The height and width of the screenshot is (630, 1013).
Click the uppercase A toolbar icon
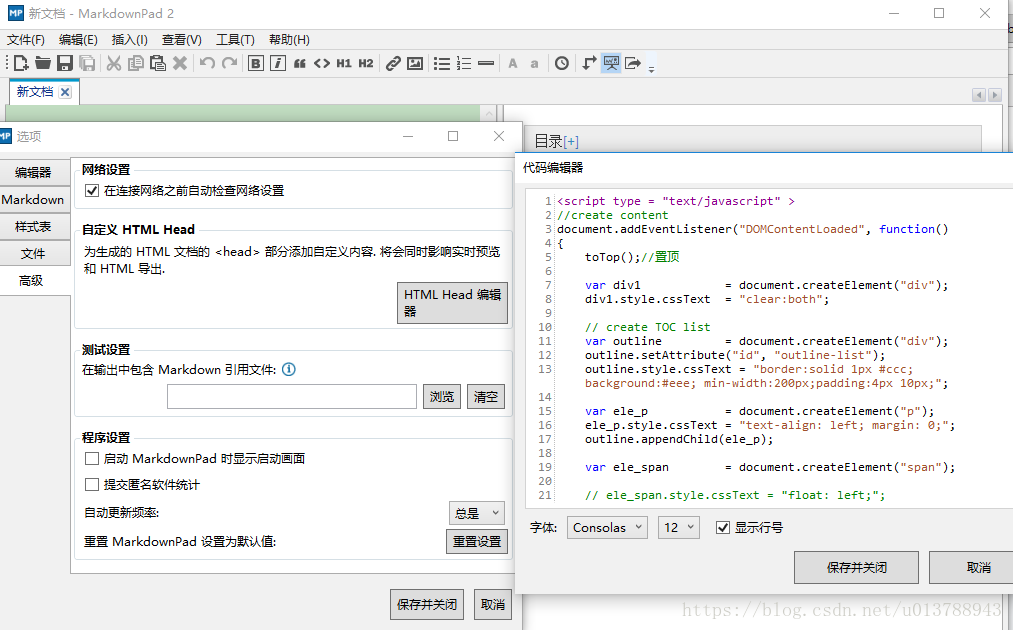tap(513, 63)
